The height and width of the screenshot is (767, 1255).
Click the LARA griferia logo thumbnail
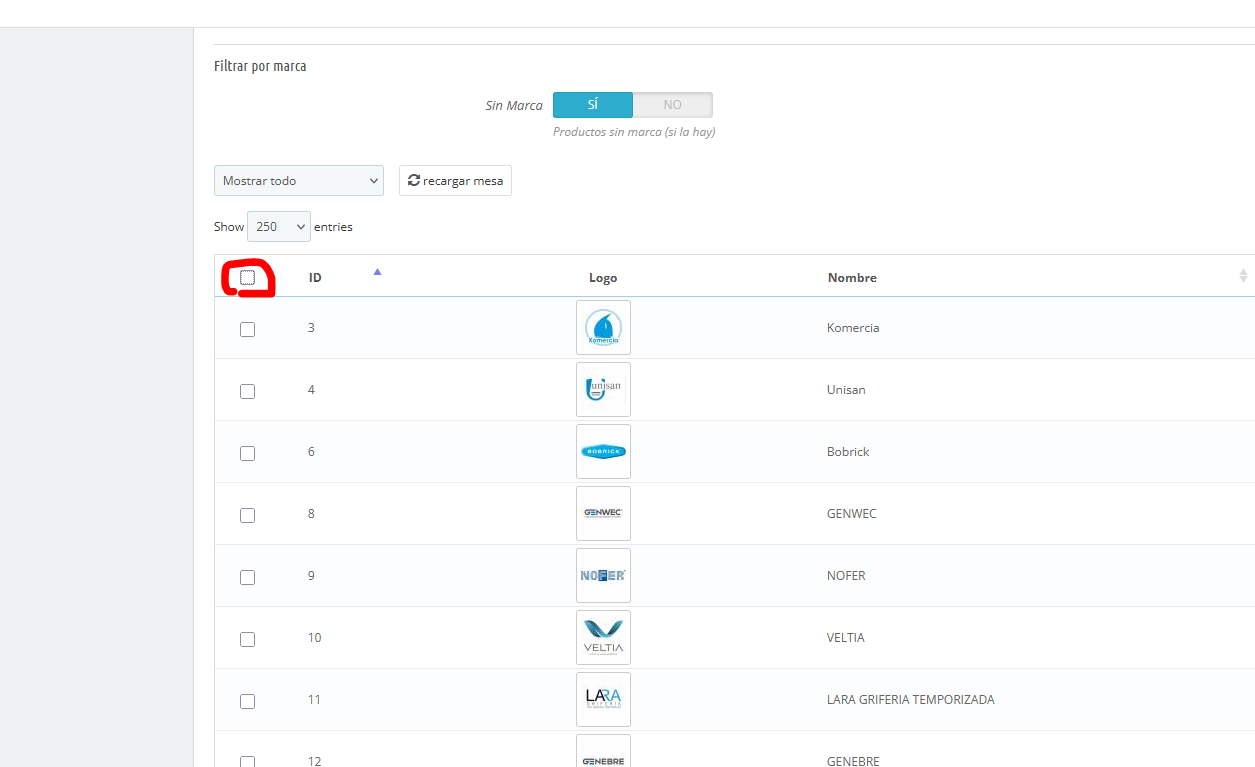pos(603,699)
